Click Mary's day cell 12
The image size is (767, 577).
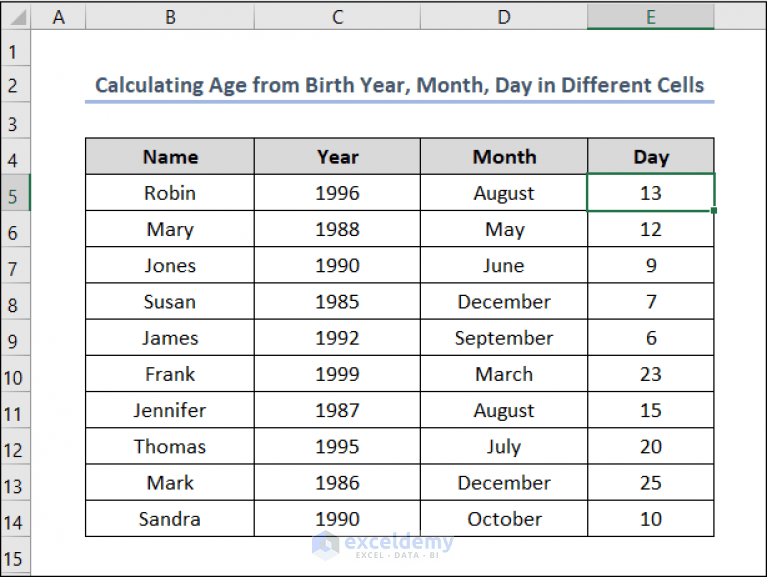pyautogui.click(x=651, y=229)
